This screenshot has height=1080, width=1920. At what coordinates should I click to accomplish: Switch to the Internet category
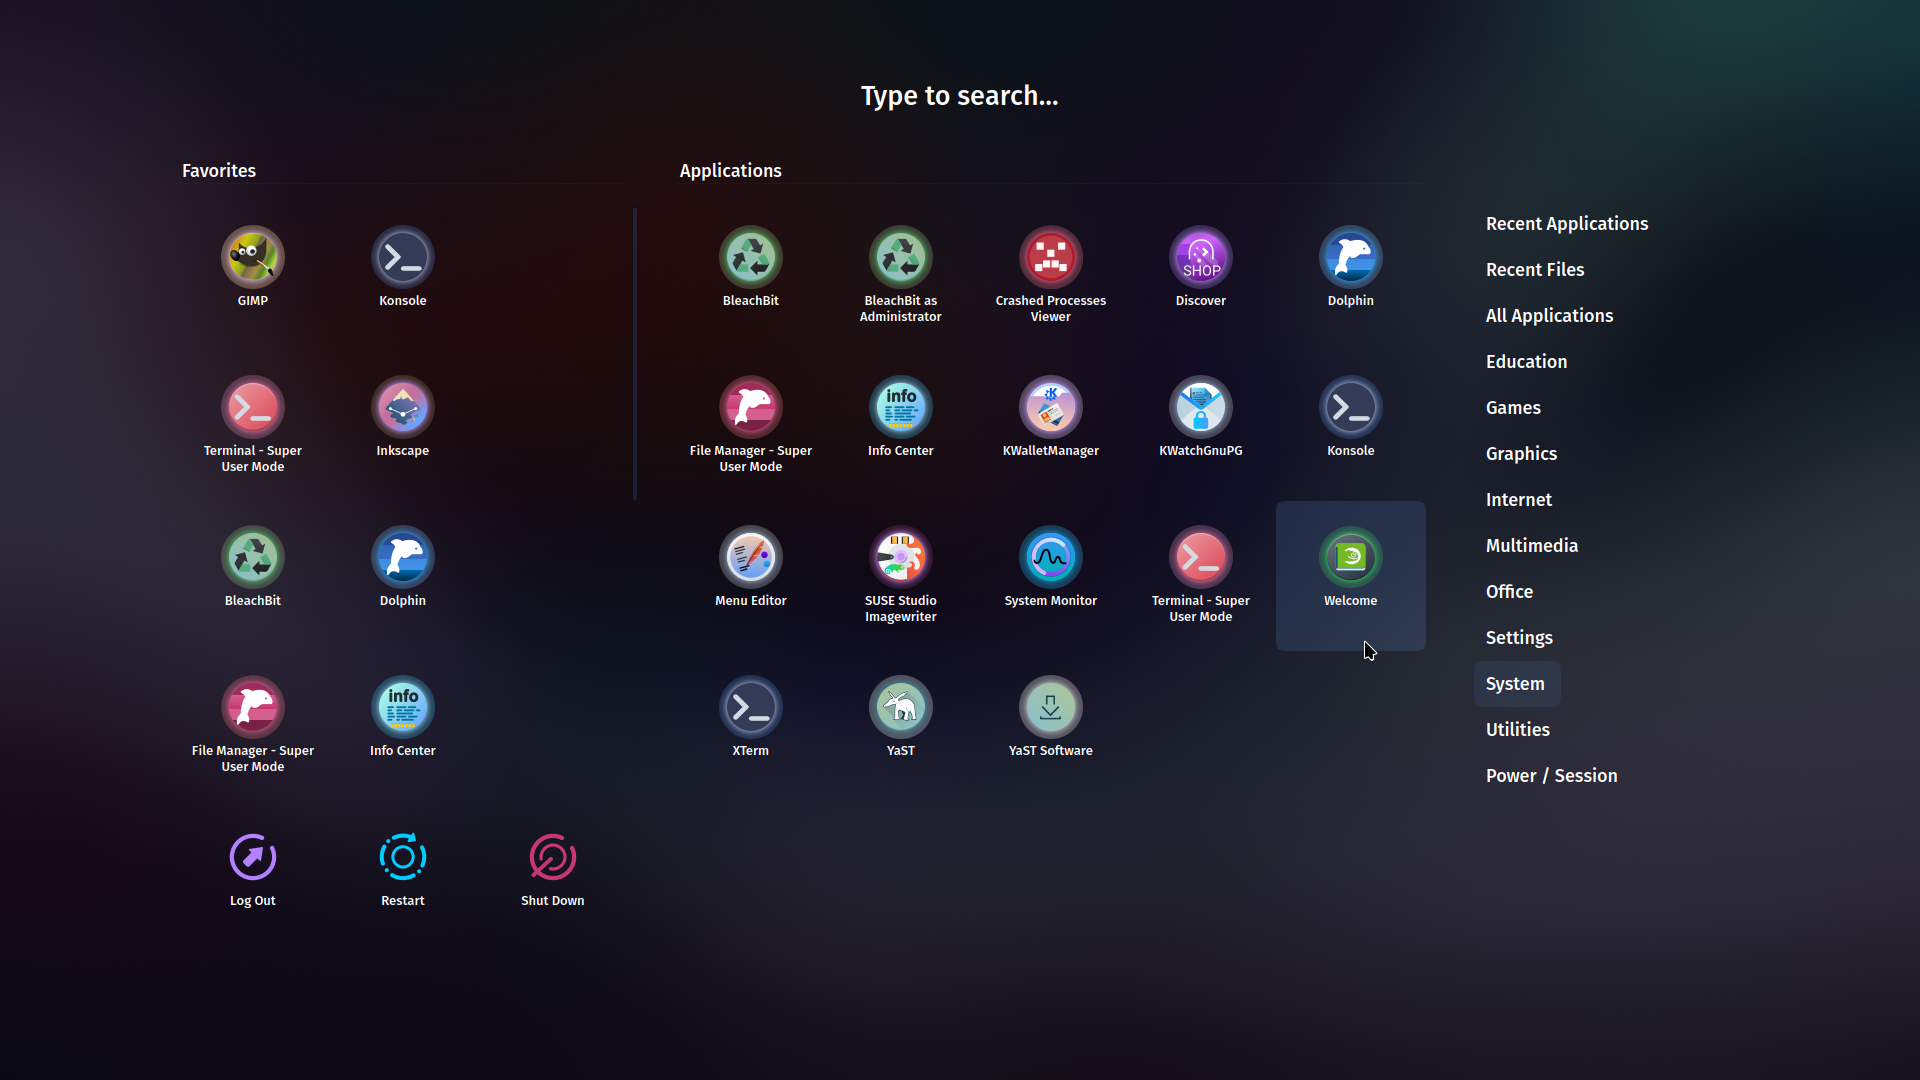(1518, 500)
